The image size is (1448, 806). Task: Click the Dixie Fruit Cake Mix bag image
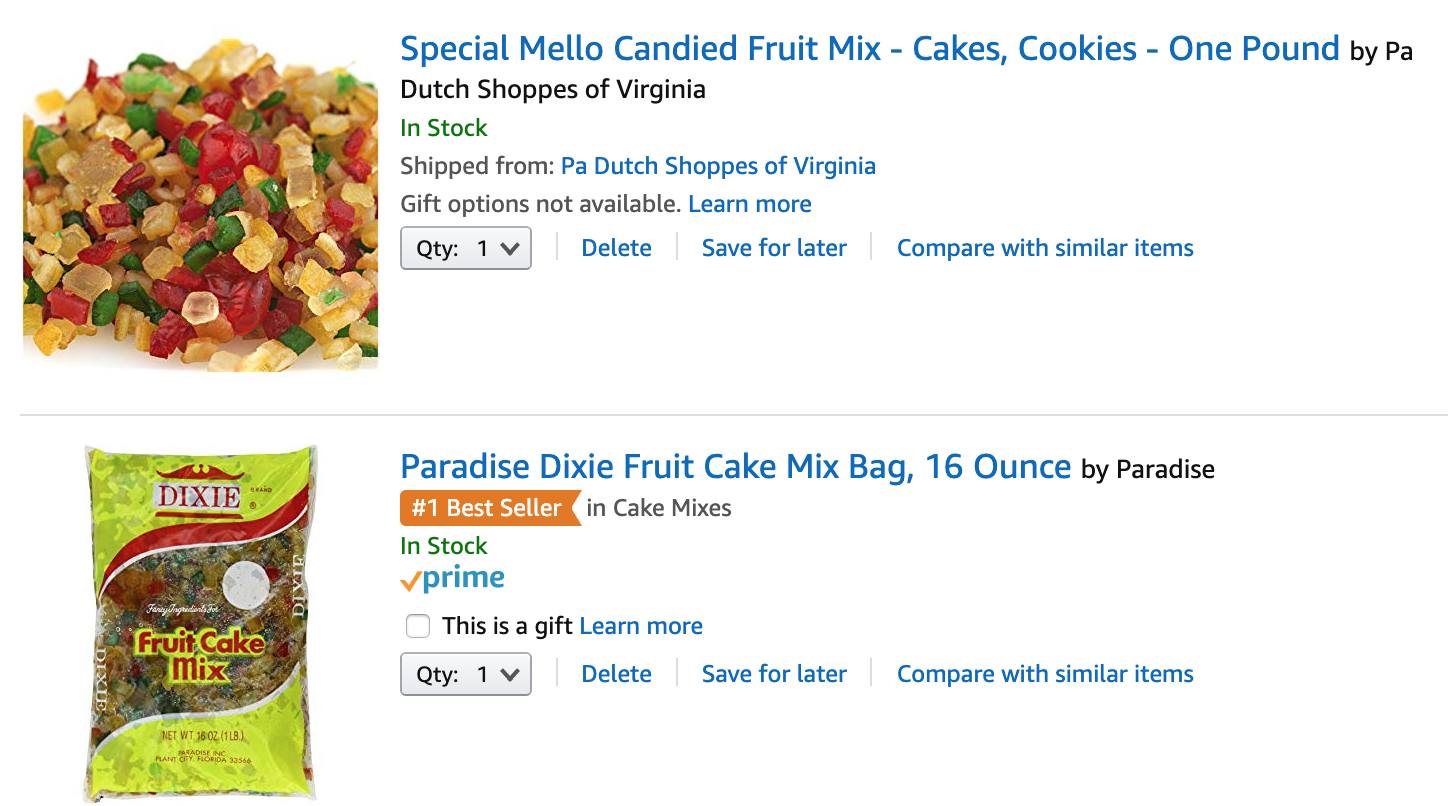(x=200, y=623)
